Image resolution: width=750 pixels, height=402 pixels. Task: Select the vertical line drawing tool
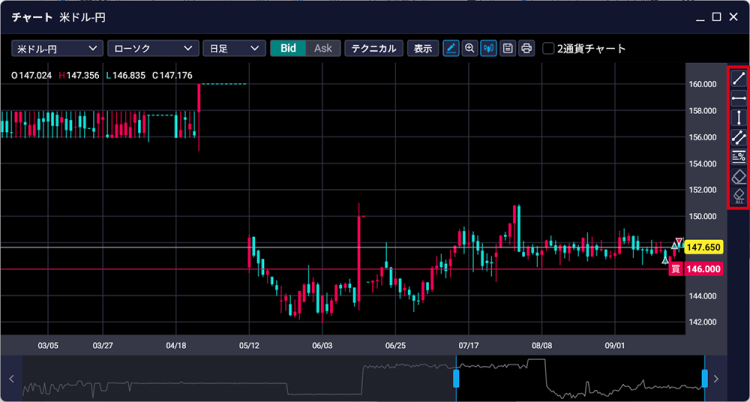coord(739,117)
